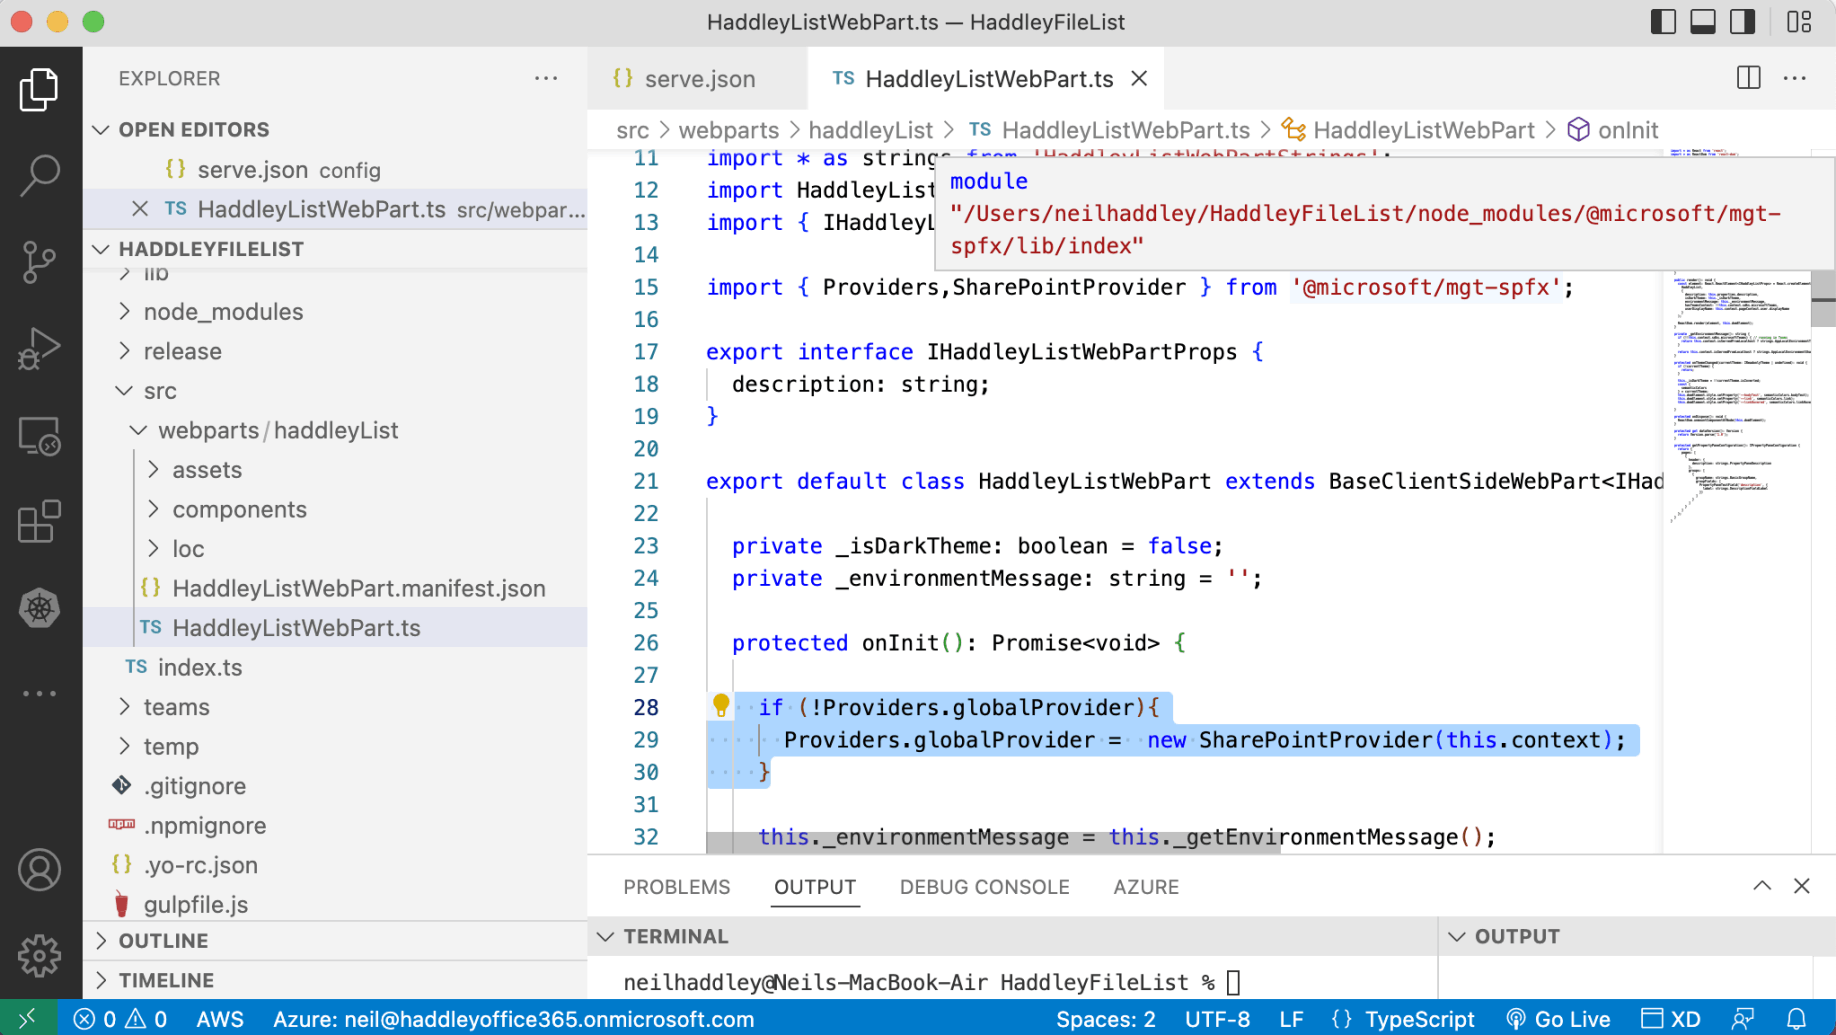1836x1035 pixels.
Task: Expand the node_modules folder
Action: (x=222, y=312)
